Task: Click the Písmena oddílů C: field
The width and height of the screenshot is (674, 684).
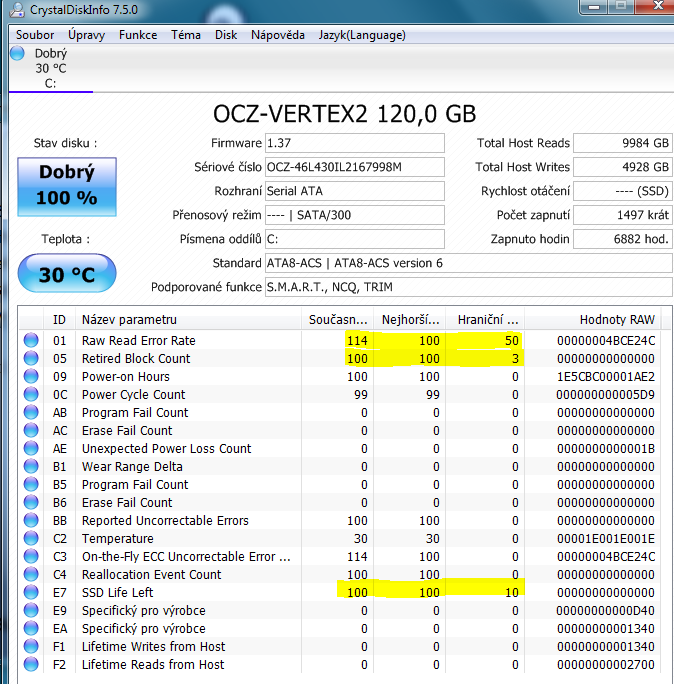Action: click(355, 239)
